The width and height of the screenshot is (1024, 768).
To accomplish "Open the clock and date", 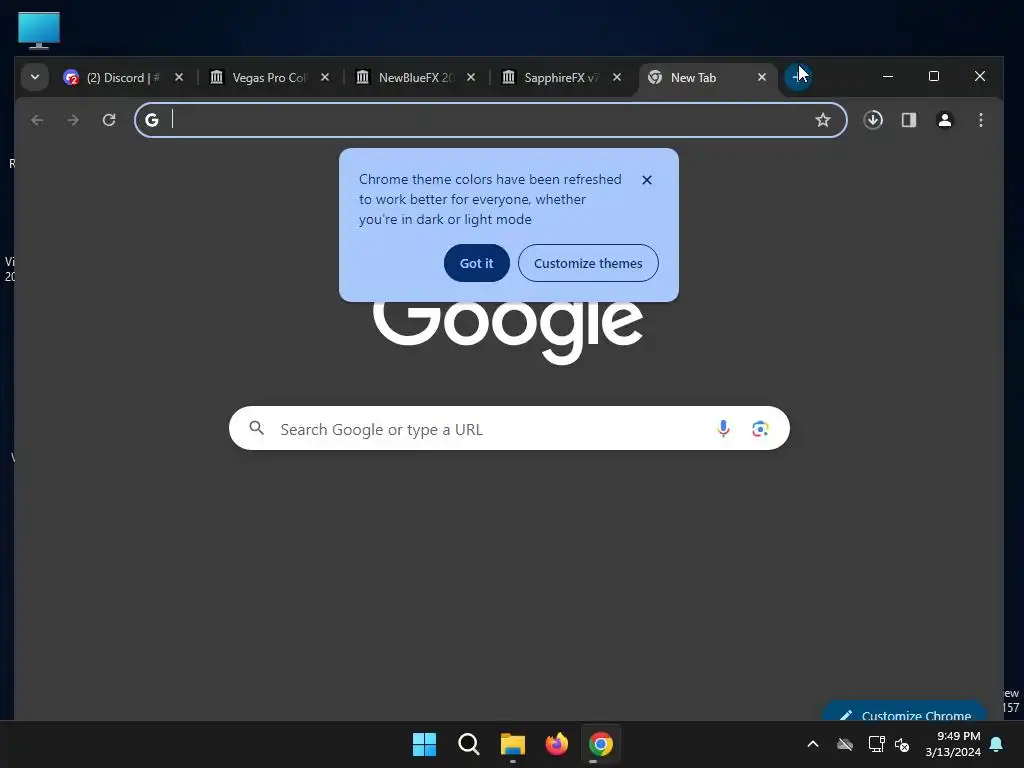I will [x=953, y=744].
